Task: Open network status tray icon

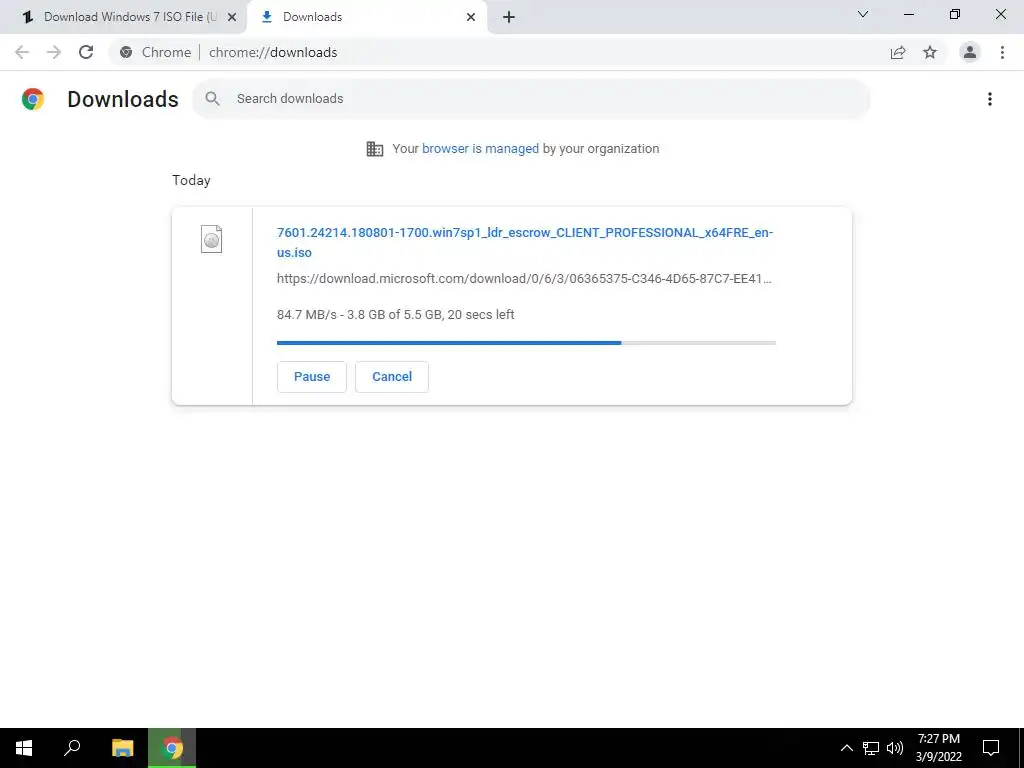Action: click(871, 748)
